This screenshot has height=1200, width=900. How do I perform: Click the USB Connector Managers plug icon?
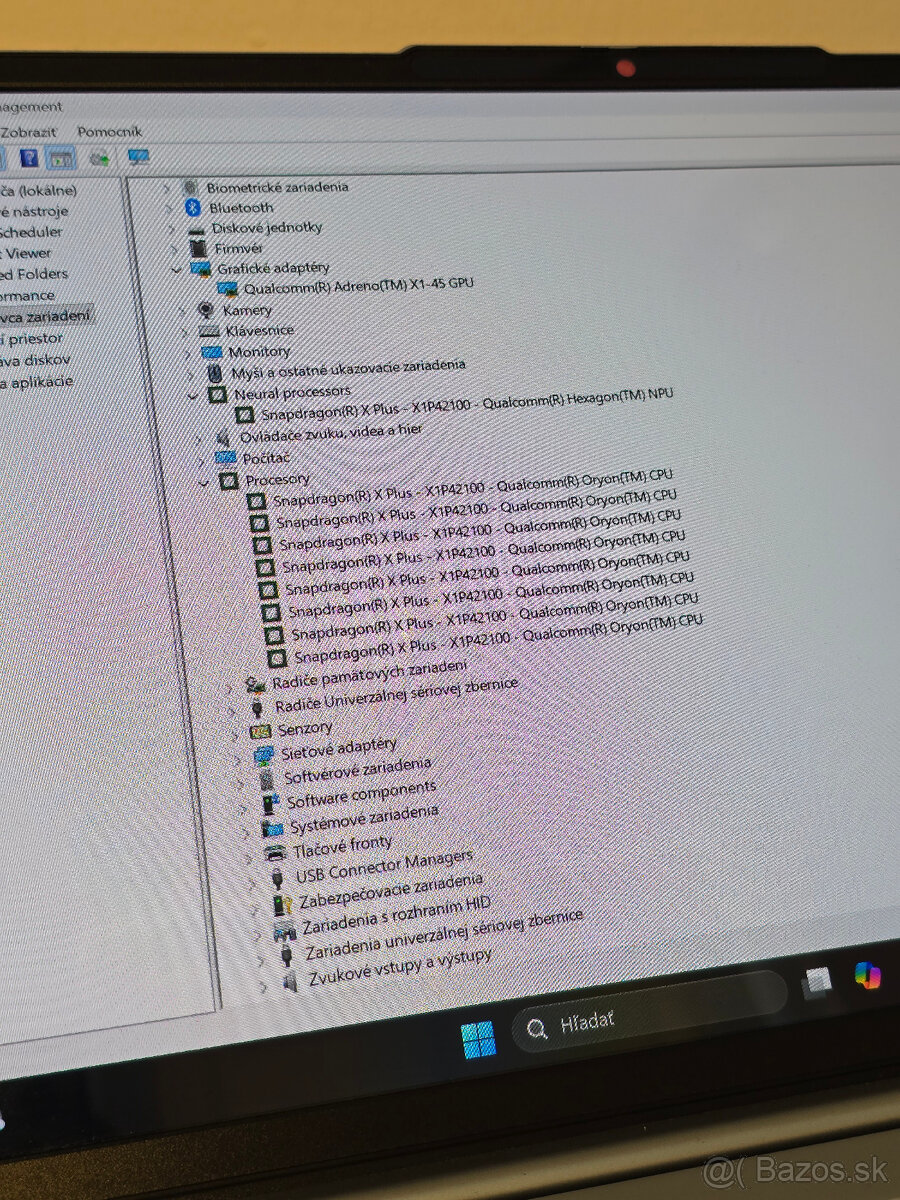279,879
